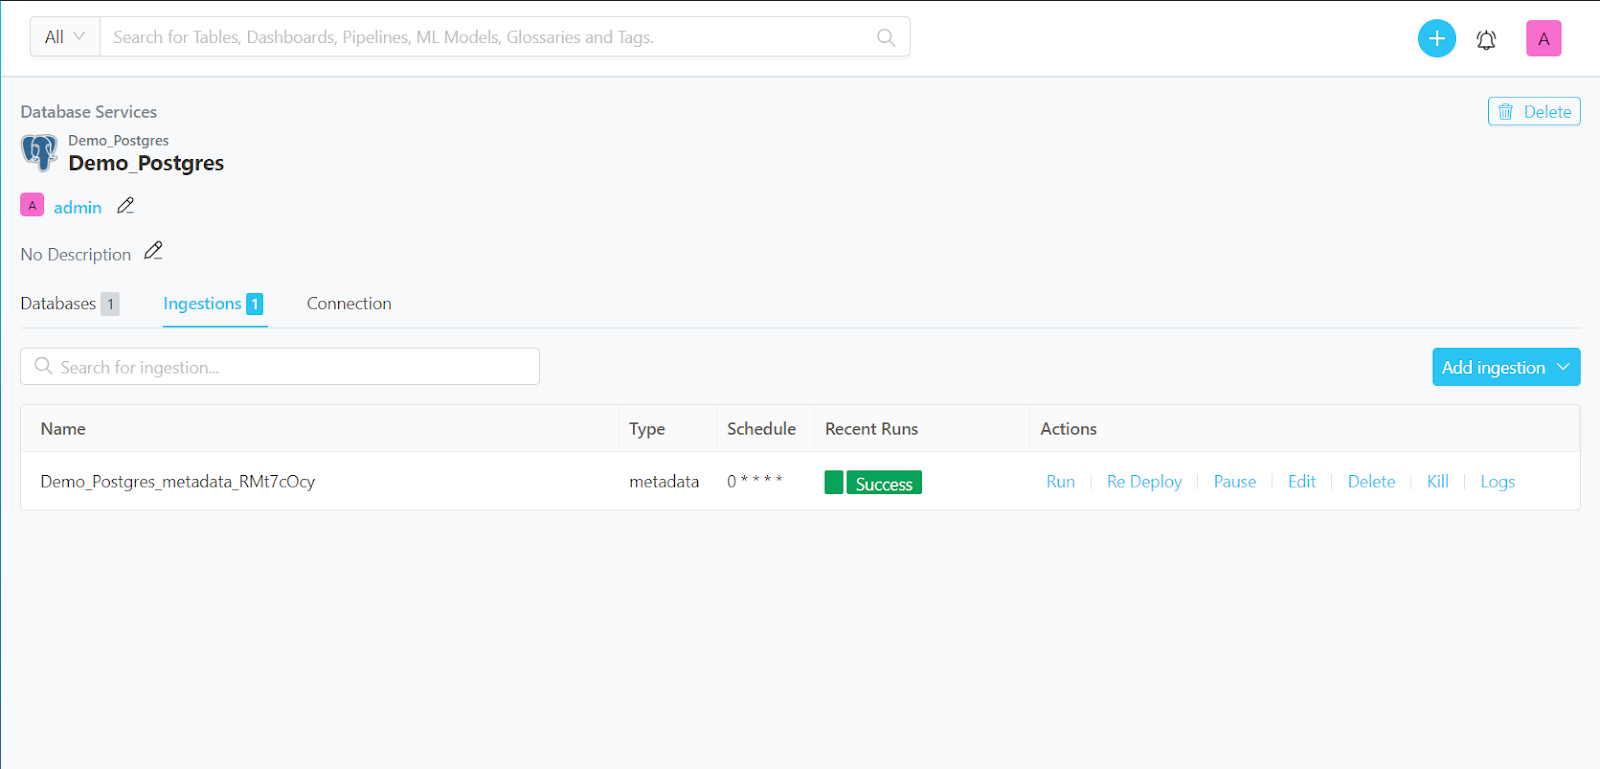Click the search magnifier icon in top bar

[x=885, y=38]
